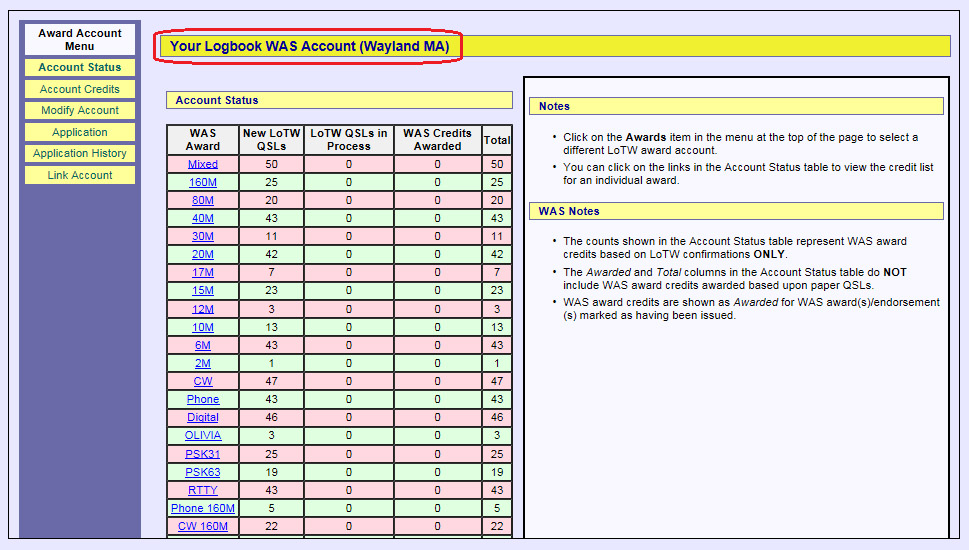Image resolution: width=969 pixels, height=550 pixels.
Task: Click the Total value 47 in the CW row
Action: [497, 381]
